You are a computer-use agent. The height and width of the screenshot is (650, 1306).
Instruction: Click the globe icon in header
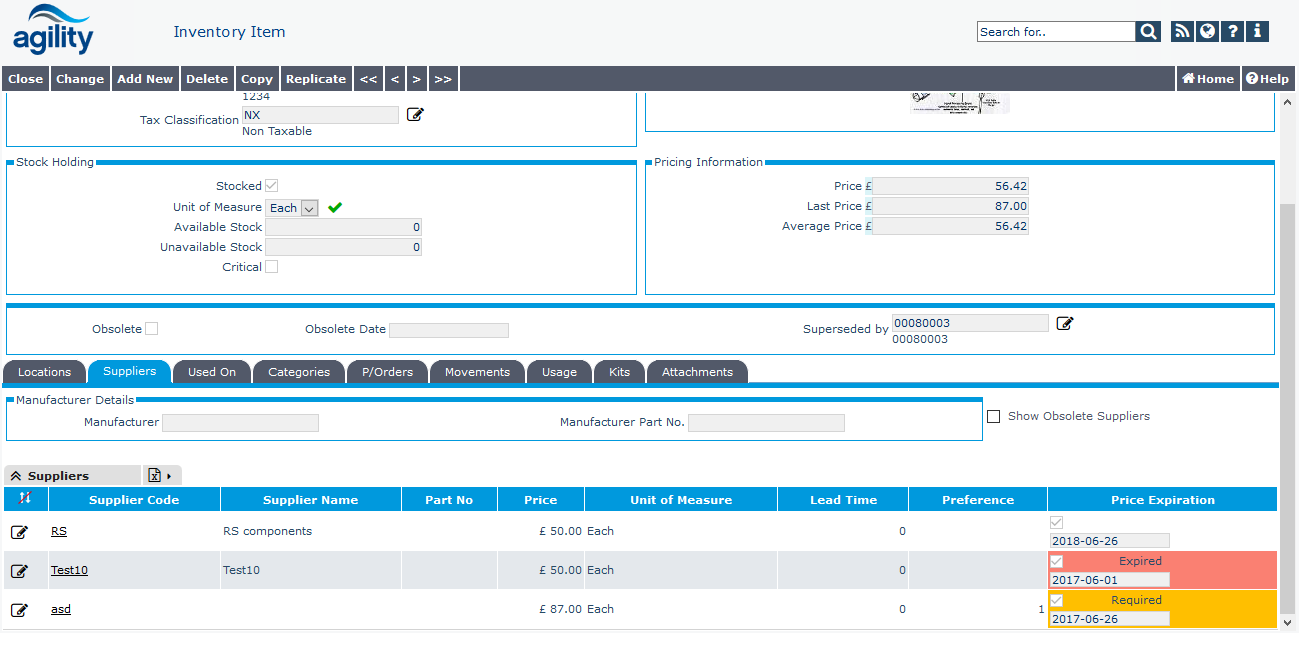point(1208,32)
